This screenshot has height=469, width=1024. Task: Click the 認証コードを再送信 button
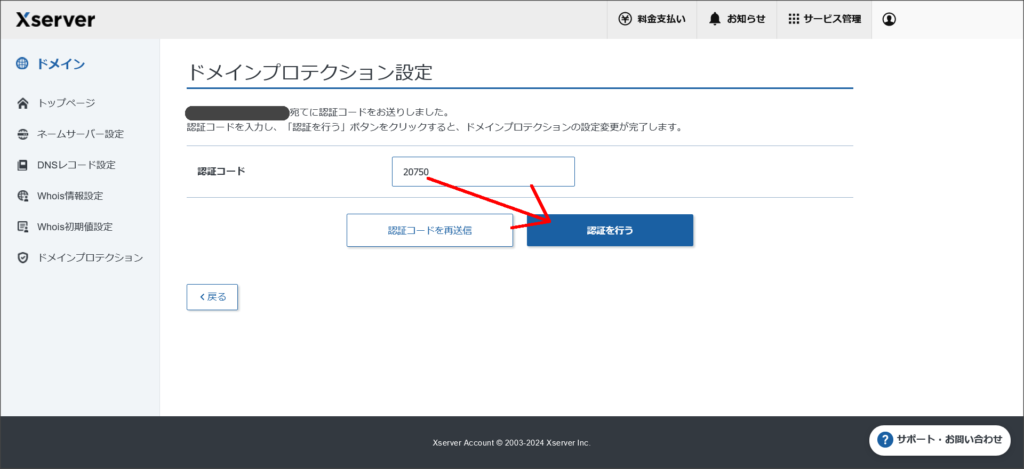[430, 230]
